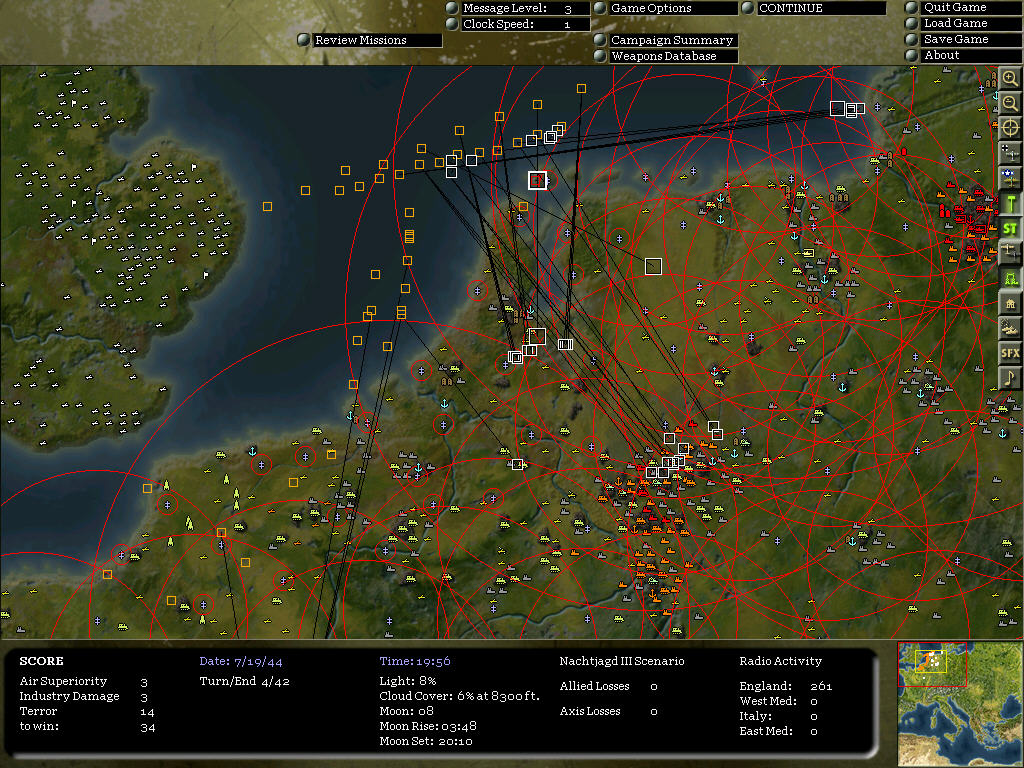Click Turn/End 4/42 text
Image resolution: width=1024 pixels, height=768 pixels.
tap(244, 681)
